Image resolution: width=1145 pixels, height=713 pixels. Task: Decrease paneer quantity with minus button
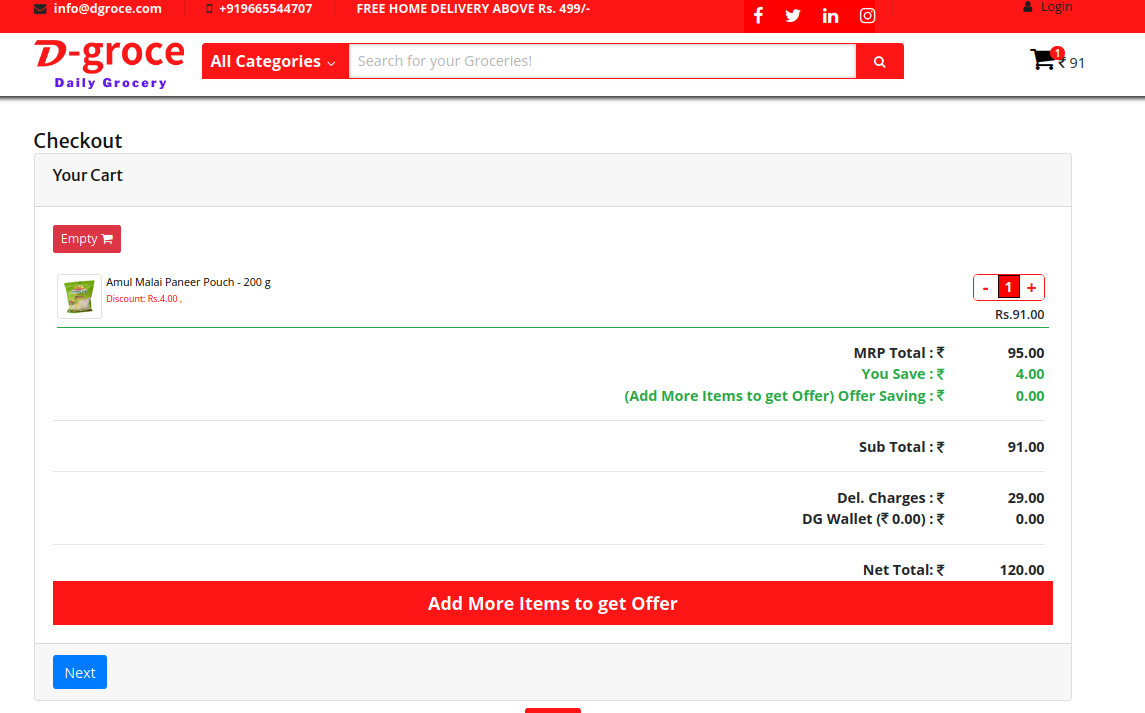985,288
